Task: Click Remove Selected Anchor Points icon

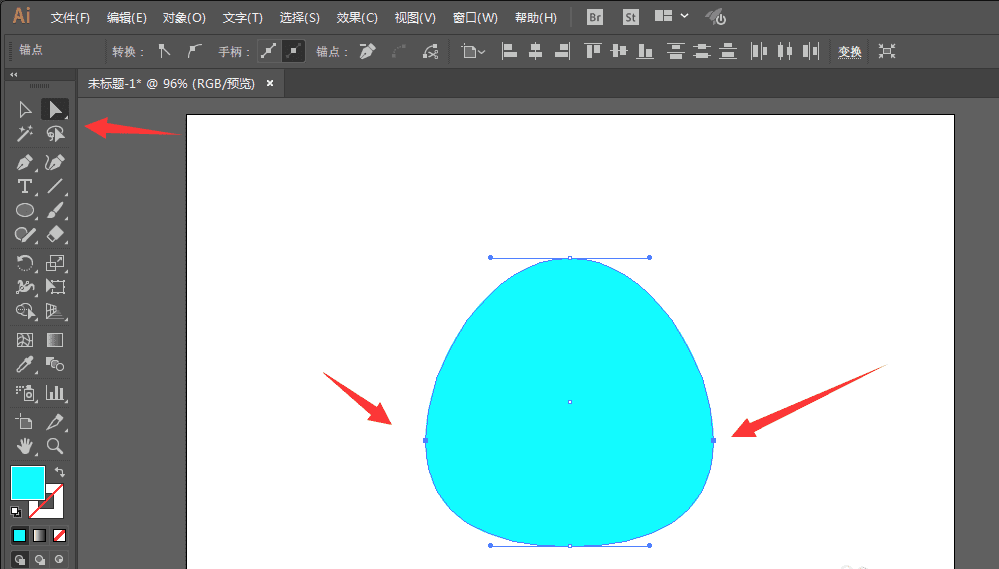Action: coord(368,51)
